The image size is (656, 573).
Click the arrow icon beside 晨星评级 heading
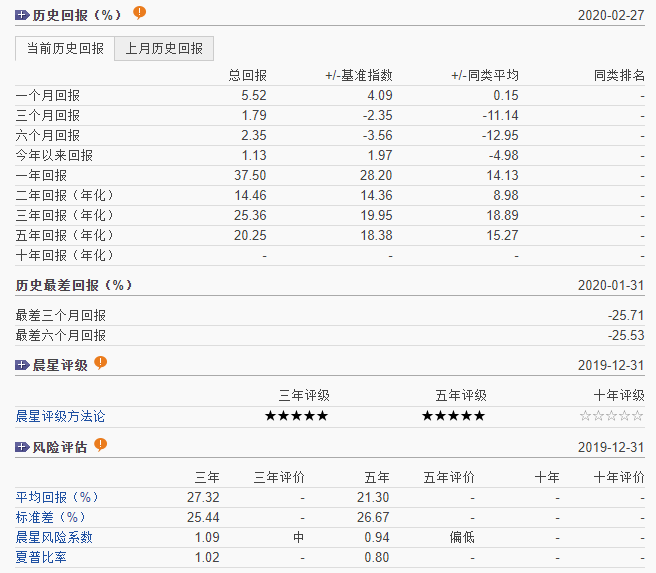coord(22,366)
